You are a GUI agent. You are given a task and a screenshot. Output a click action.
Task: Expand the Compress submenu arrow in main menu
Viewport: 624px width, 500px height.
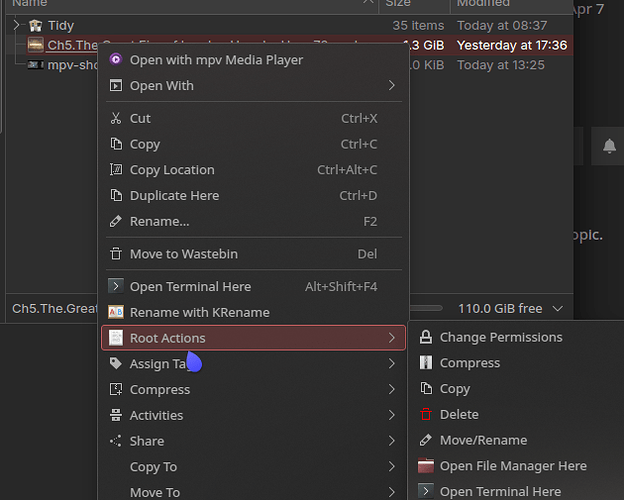coord(392,389)
